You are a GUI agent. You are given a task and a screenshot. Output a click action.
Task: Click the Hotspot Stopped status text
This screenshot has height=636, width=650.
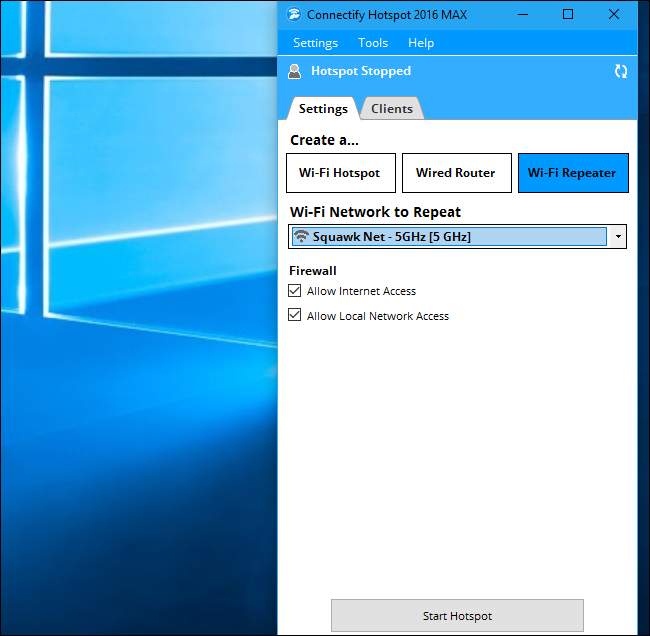coord(361,71)
